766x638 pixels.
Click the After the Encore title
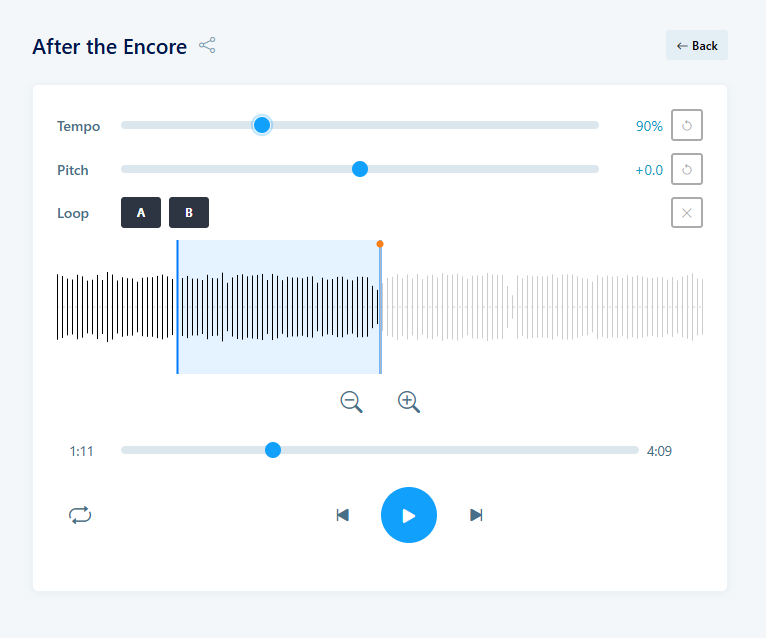point(109,47)
